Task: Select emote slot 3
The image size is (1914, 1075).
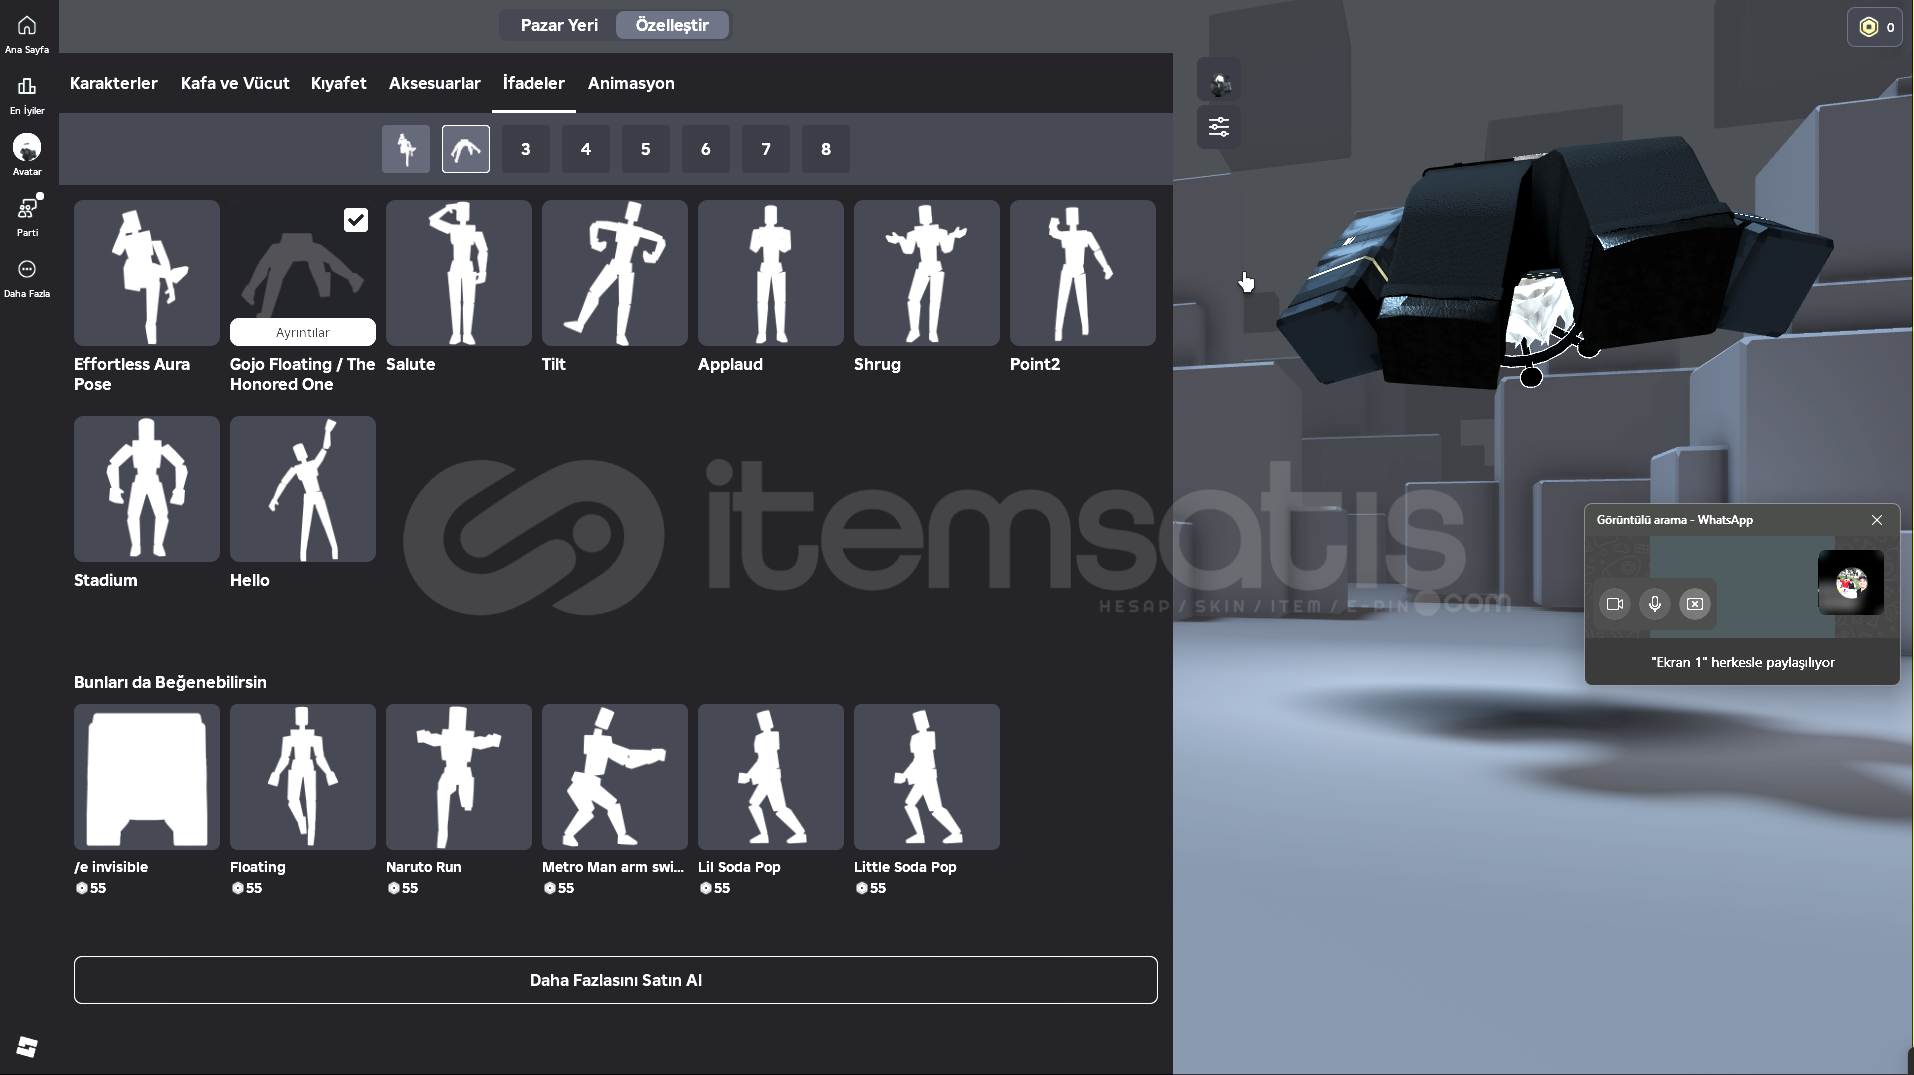Action: pos(526,149)
